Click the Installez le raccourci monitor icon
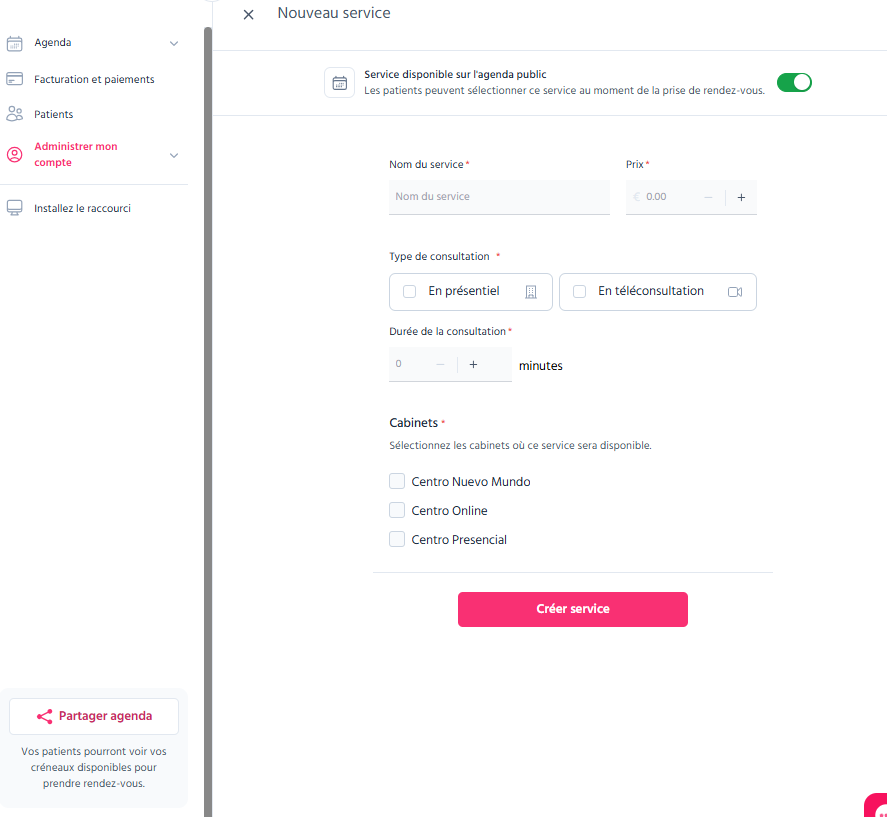 [x=15, y=208]
